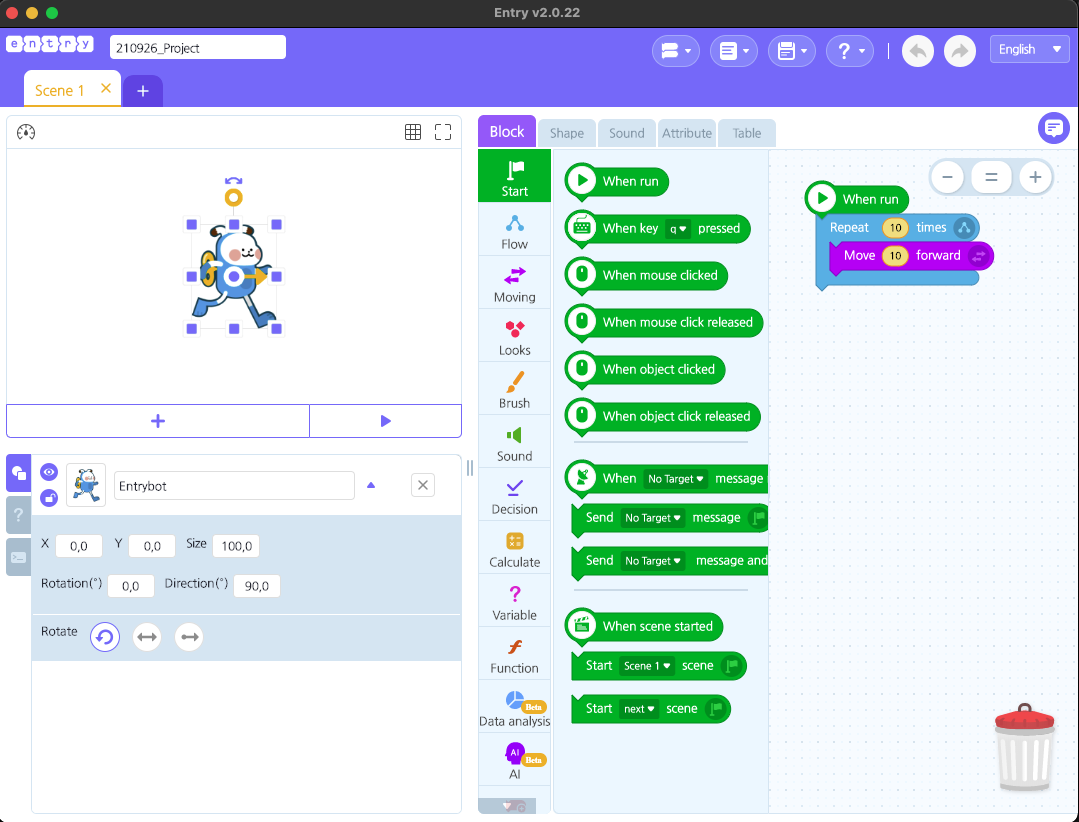1079x822 pixels.
Task: Click the trash can in workspace
Action: [1025, 747]
